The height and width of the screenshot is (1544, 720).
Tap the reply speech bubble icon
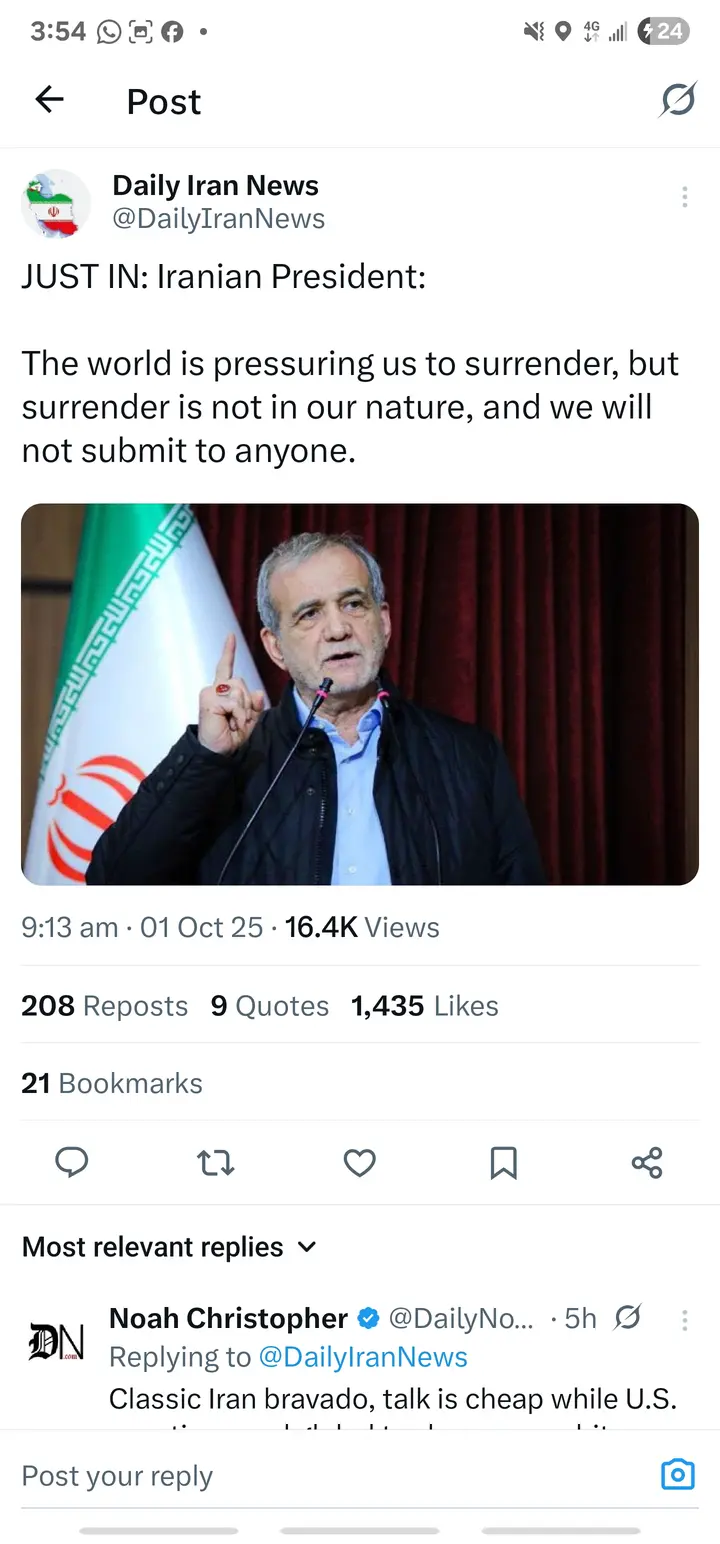(71, 1162)
